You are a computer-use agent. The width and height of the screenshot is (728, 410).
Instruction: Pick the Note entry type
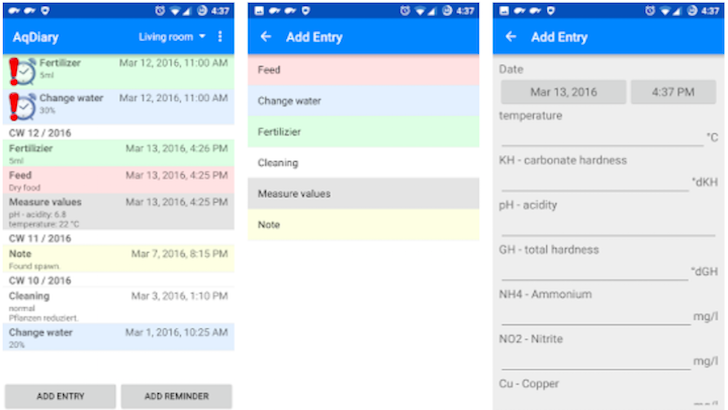(364, 225)
